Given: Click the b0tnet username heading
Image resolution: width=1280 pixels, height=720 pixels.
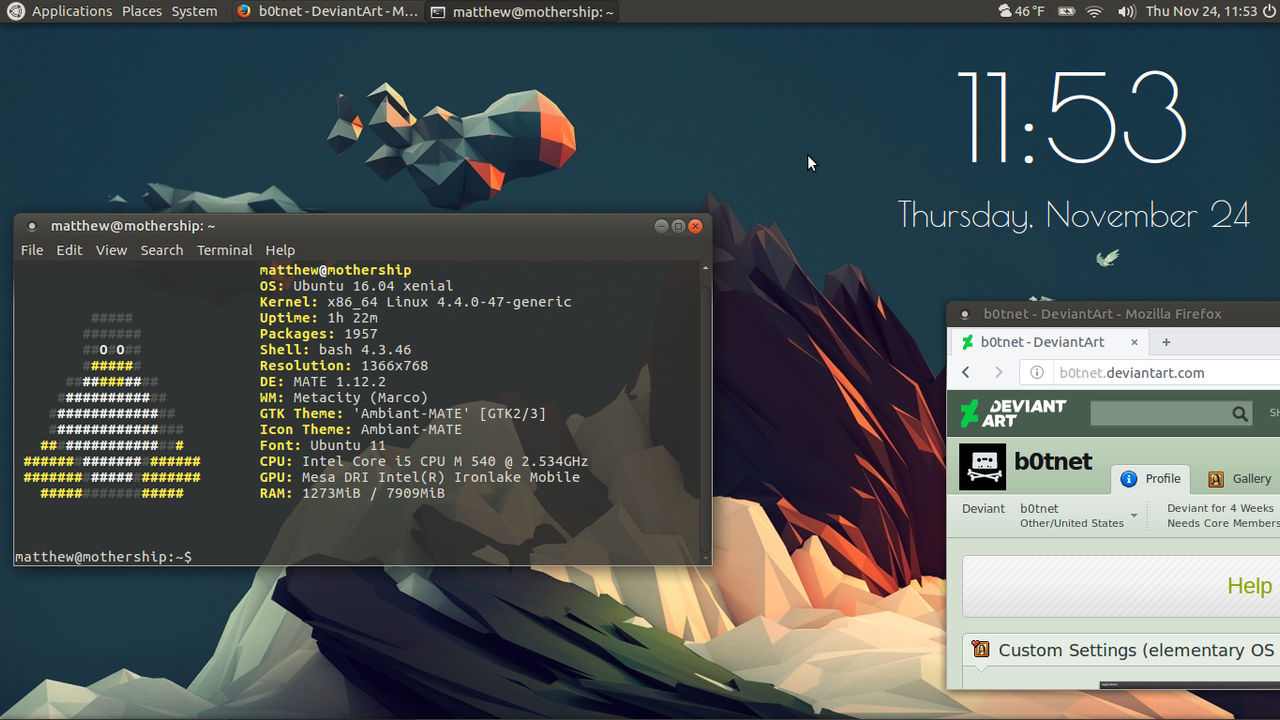Looking at the screenshot, I should [1053, 461].
